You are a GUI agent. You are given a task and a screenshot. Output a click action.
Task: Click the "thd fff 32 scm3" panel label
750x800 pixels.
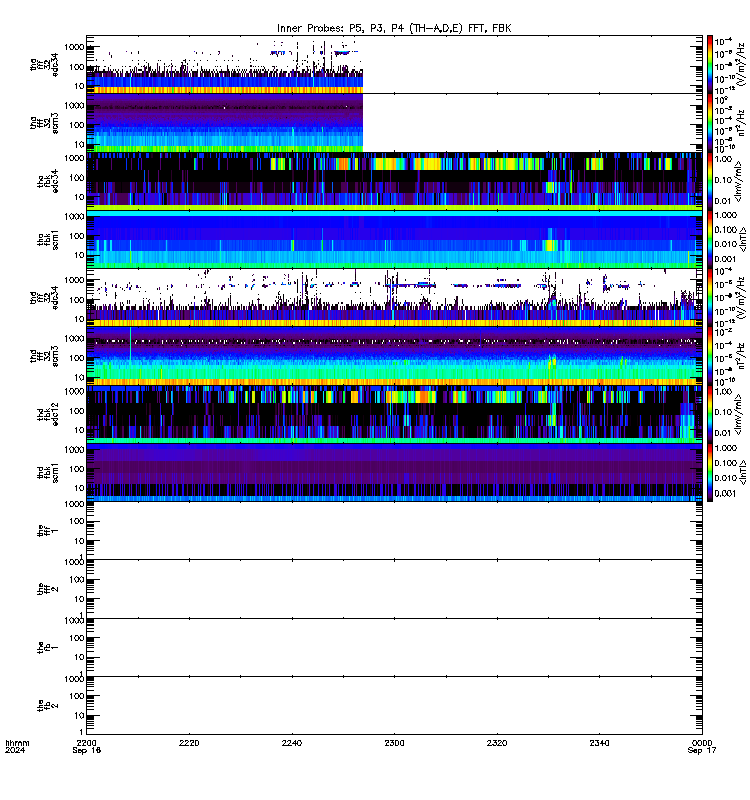tap(44, 356)
